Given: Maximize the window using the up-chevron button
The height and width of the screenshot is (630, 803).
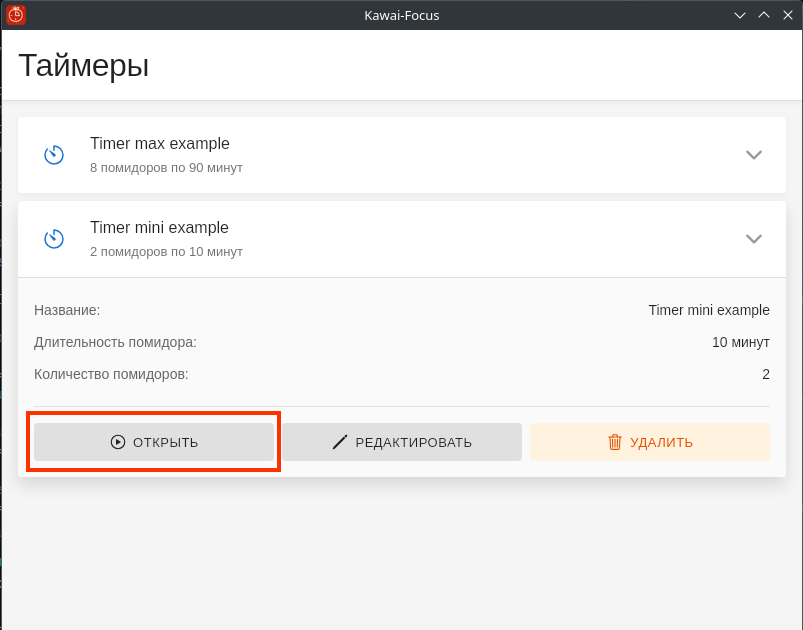Looking at the screenshot, I should [764, 15].
